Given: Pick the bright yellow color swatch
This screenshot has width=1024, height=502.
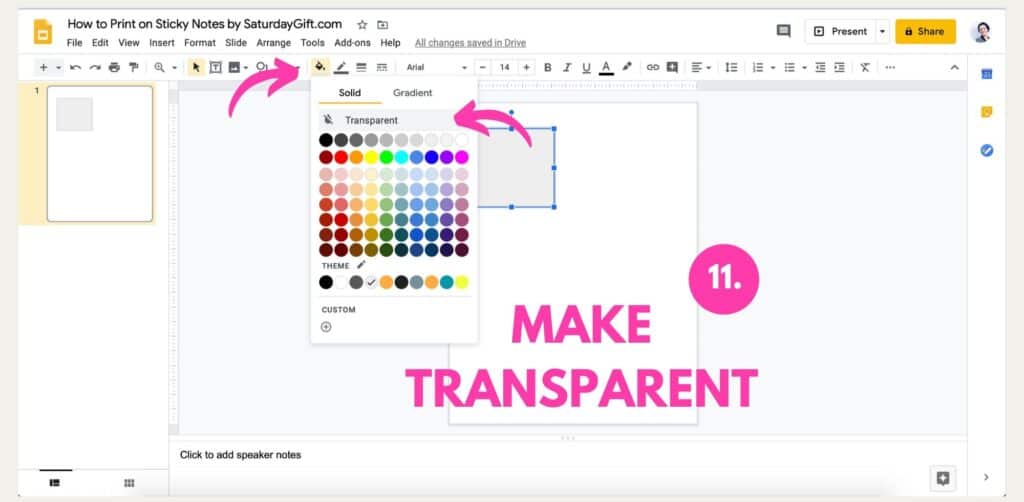Looking at the screenshot, I should 371,157.
